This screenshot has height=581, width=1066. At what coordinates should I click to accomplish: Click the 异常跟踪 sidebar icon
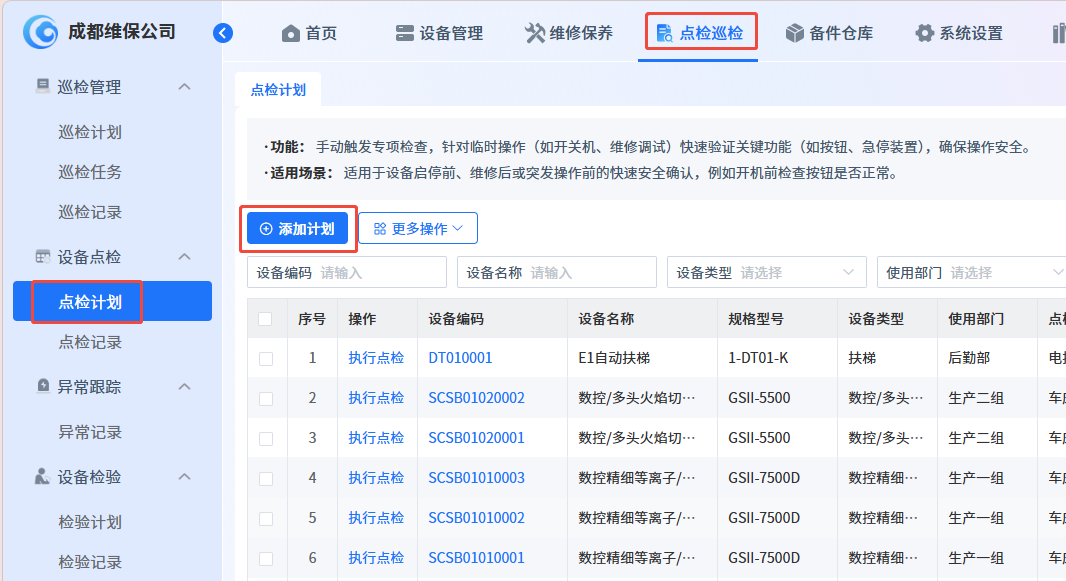(43, 386)
